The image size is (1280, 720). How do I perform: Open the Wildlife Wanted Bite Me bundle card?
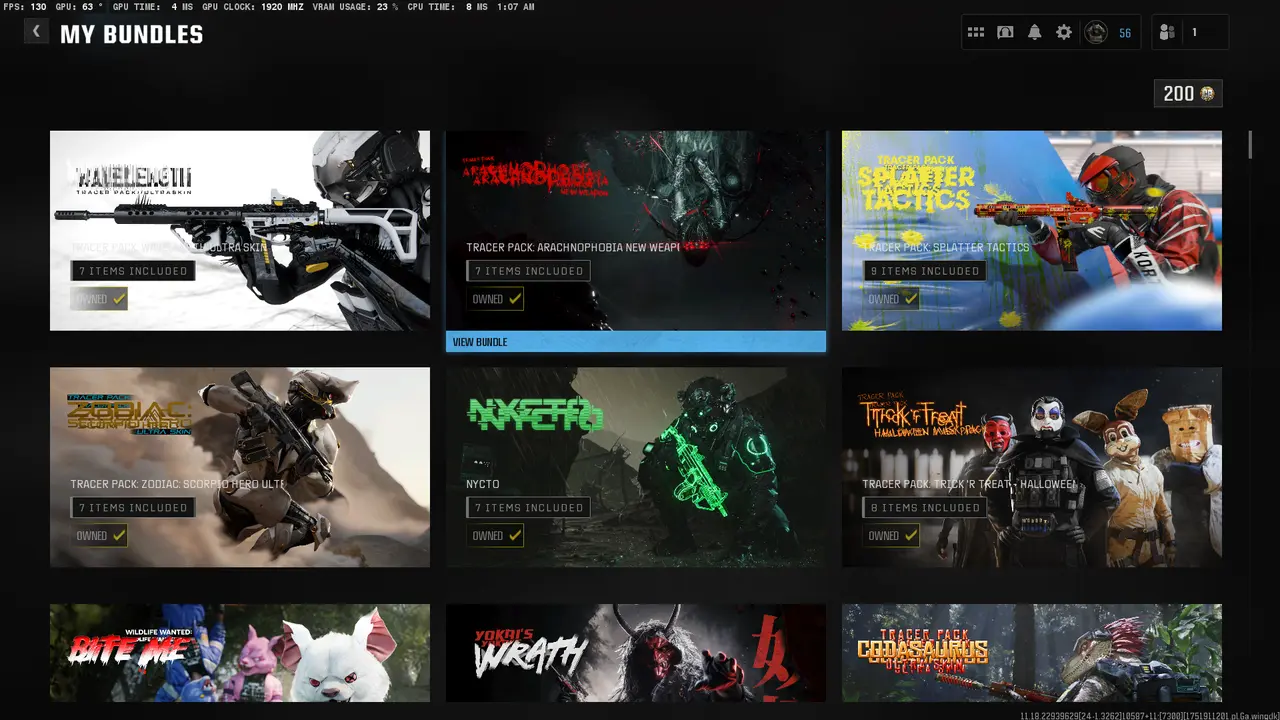[x=240, y=653]
